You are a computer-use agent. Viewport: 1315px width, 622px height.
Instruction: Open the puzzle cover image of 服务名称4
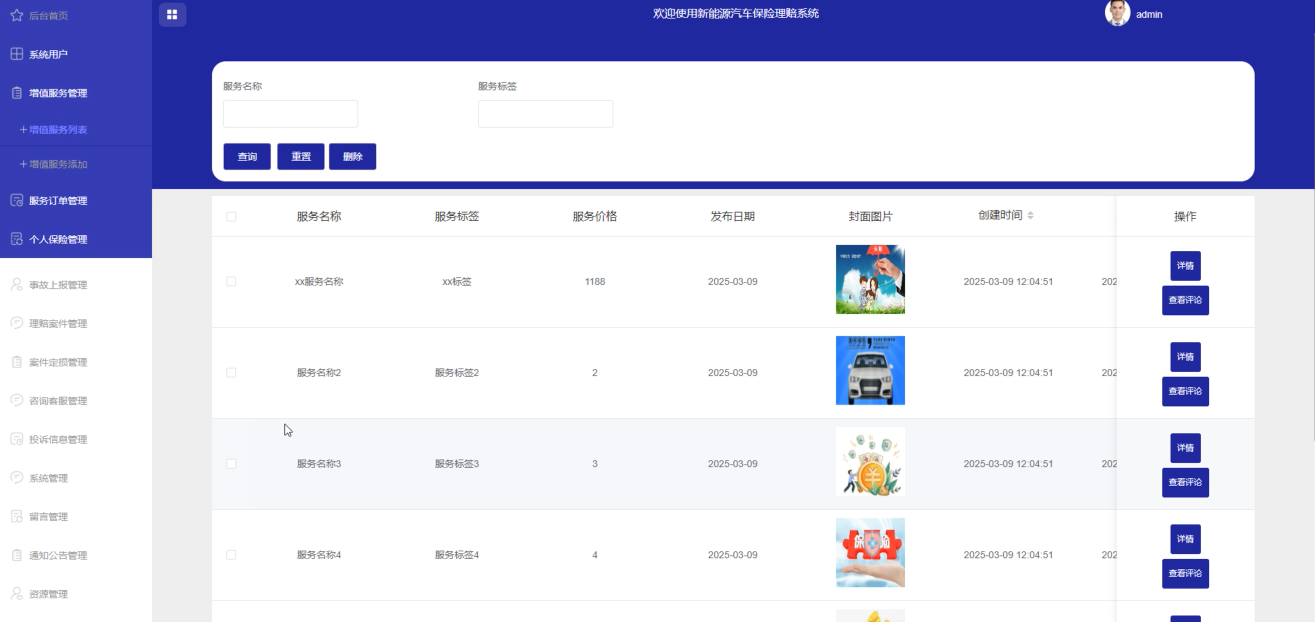click(870, 553)
